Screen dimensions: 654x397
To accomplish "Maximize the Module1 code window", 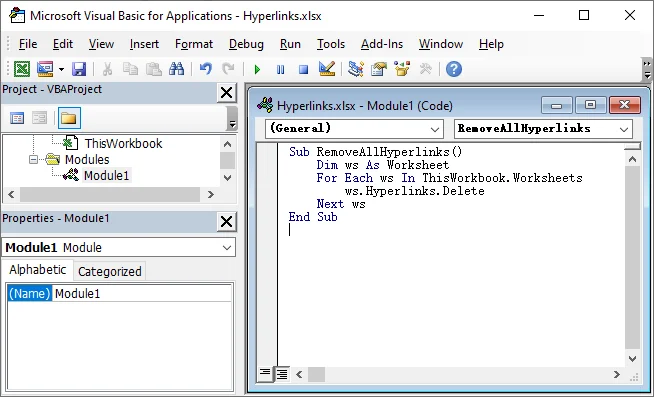I will tap(590, 105).
